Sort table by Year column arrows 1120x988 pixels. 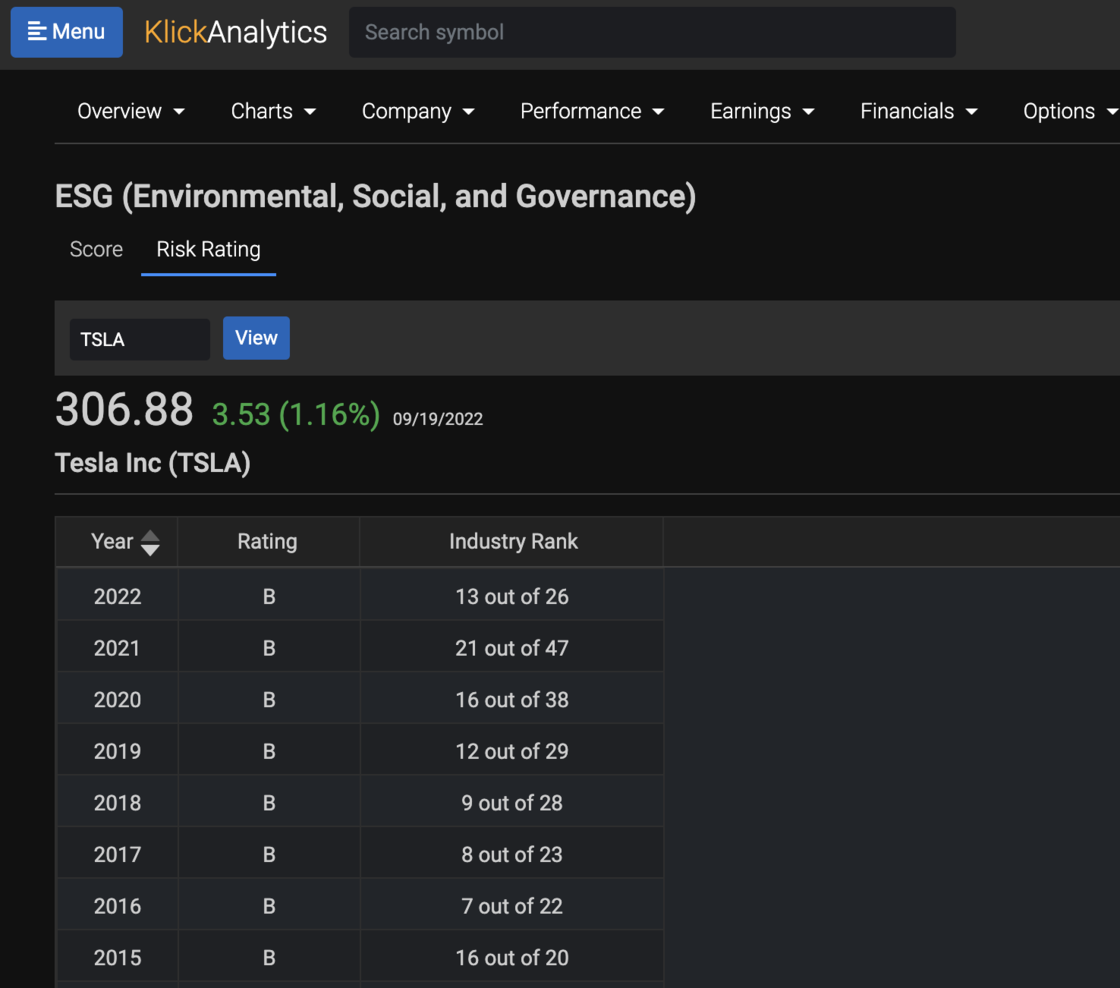[150, 542]
